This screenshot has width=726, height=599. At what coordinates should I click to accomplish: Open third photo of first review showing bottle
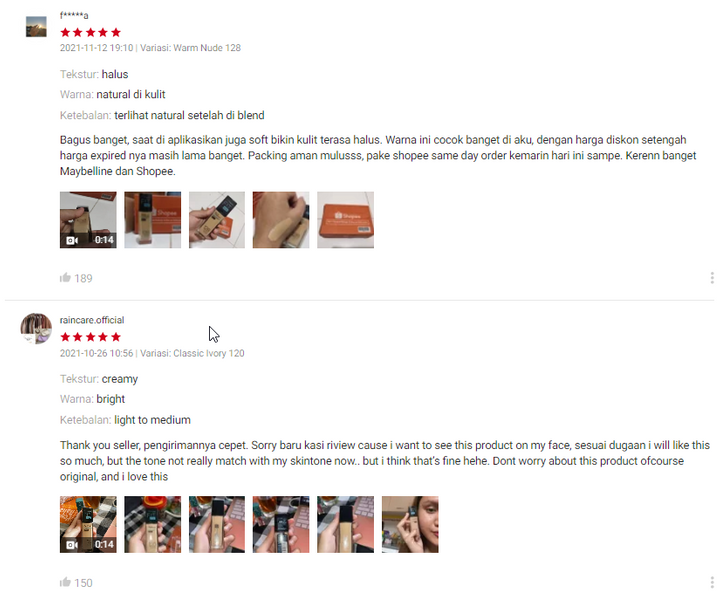point(217,220)
